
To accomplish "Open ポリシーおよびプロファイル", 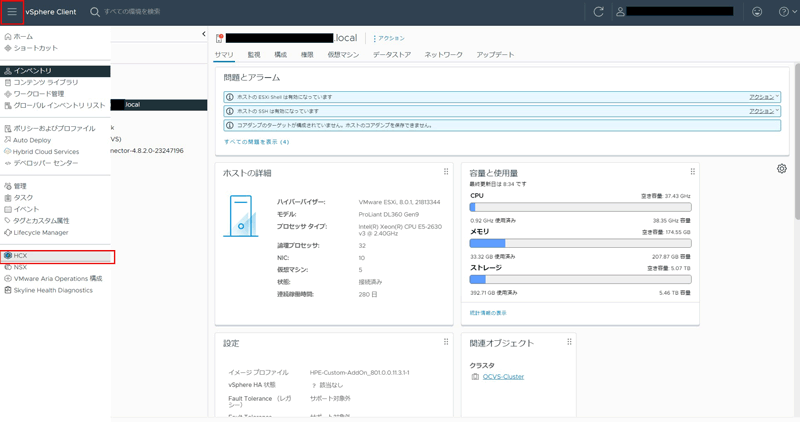I will coord(55,129).
